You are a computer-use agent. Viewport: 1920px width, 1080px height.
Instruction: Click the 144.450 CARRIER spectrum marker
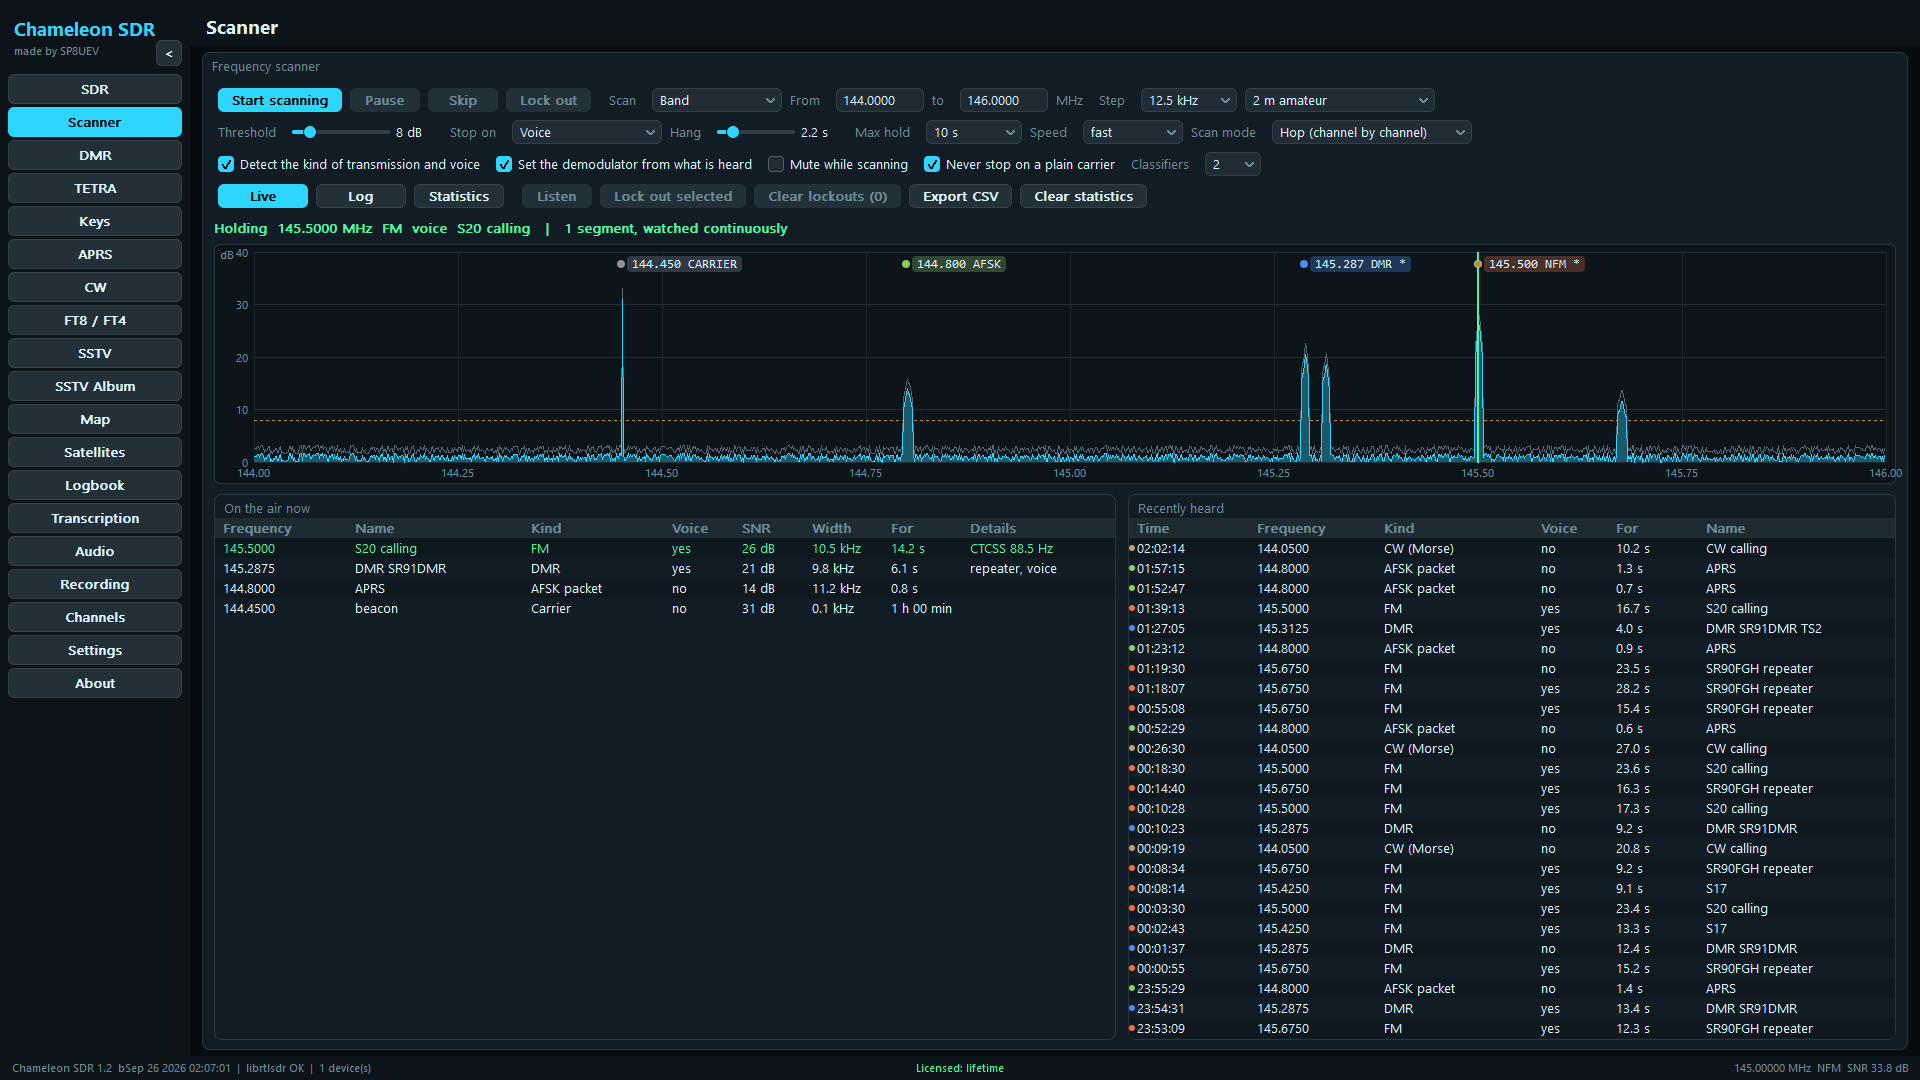pos(684,264)
